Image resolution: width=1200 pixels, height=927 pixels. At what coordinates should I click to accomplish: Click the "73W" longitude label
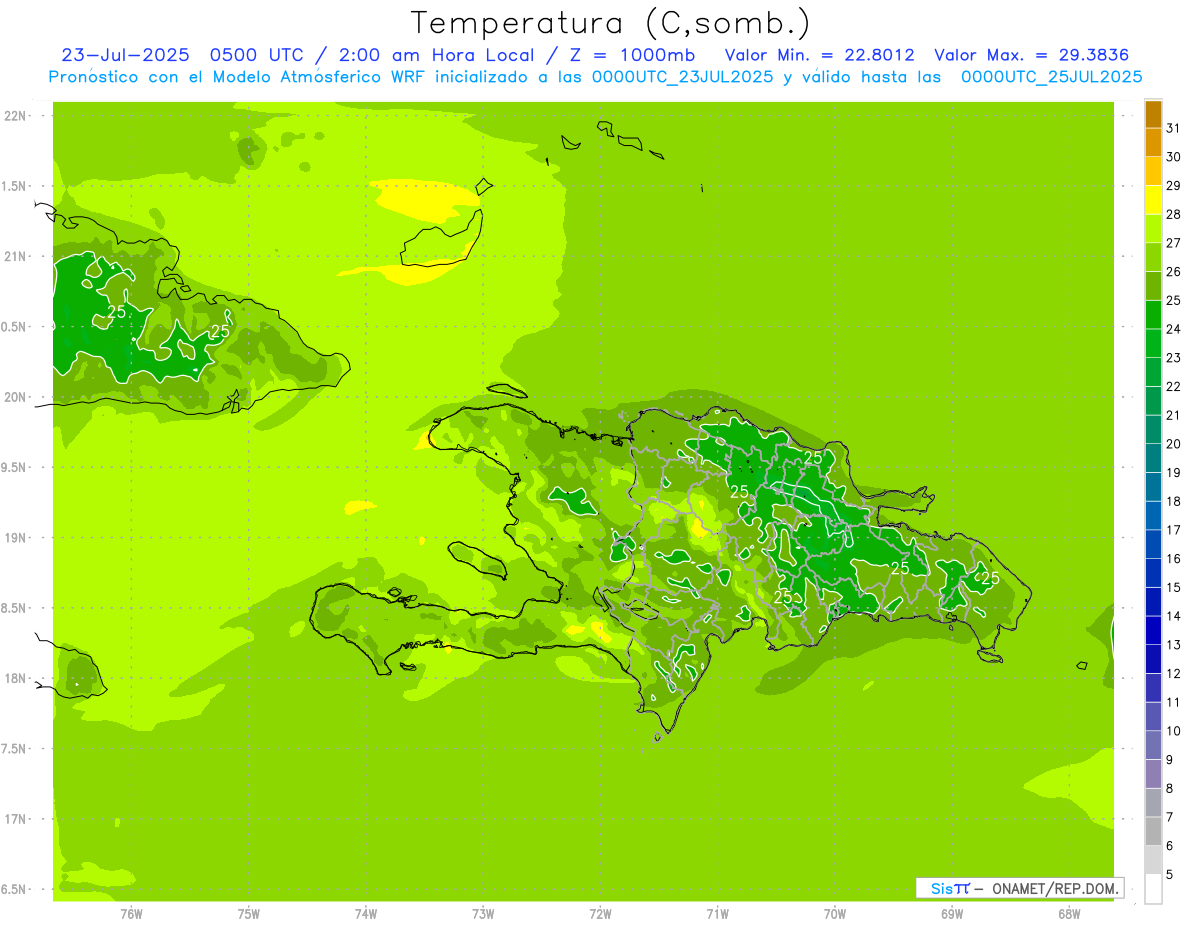(483, 914)
